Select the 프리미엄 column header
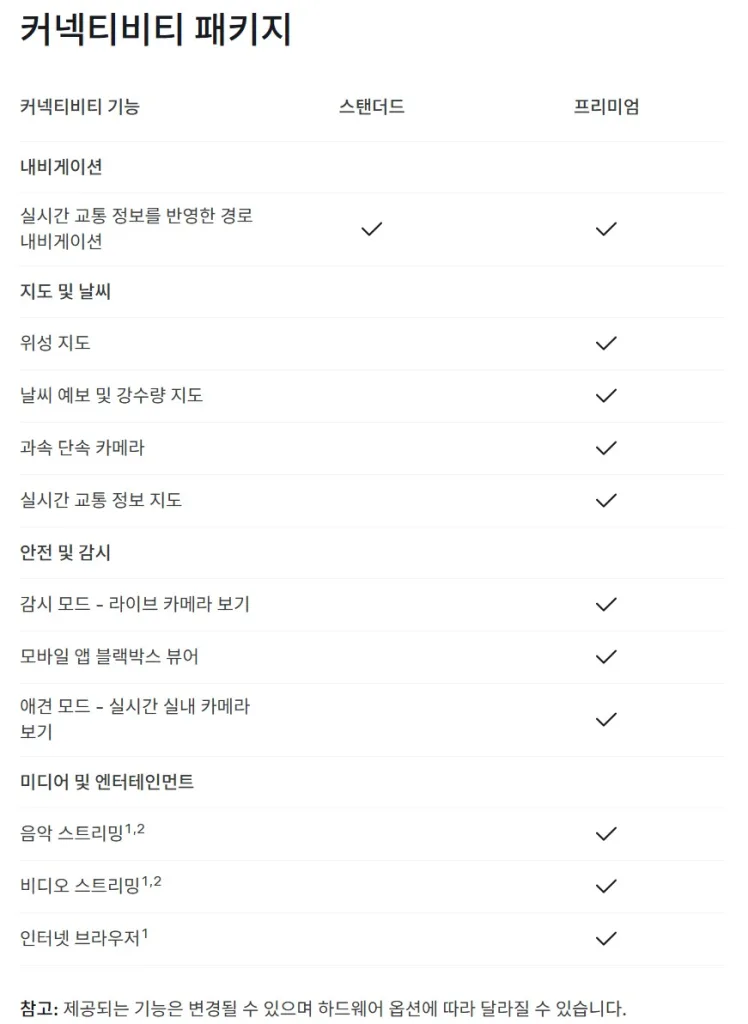 [x=606, y=107]
